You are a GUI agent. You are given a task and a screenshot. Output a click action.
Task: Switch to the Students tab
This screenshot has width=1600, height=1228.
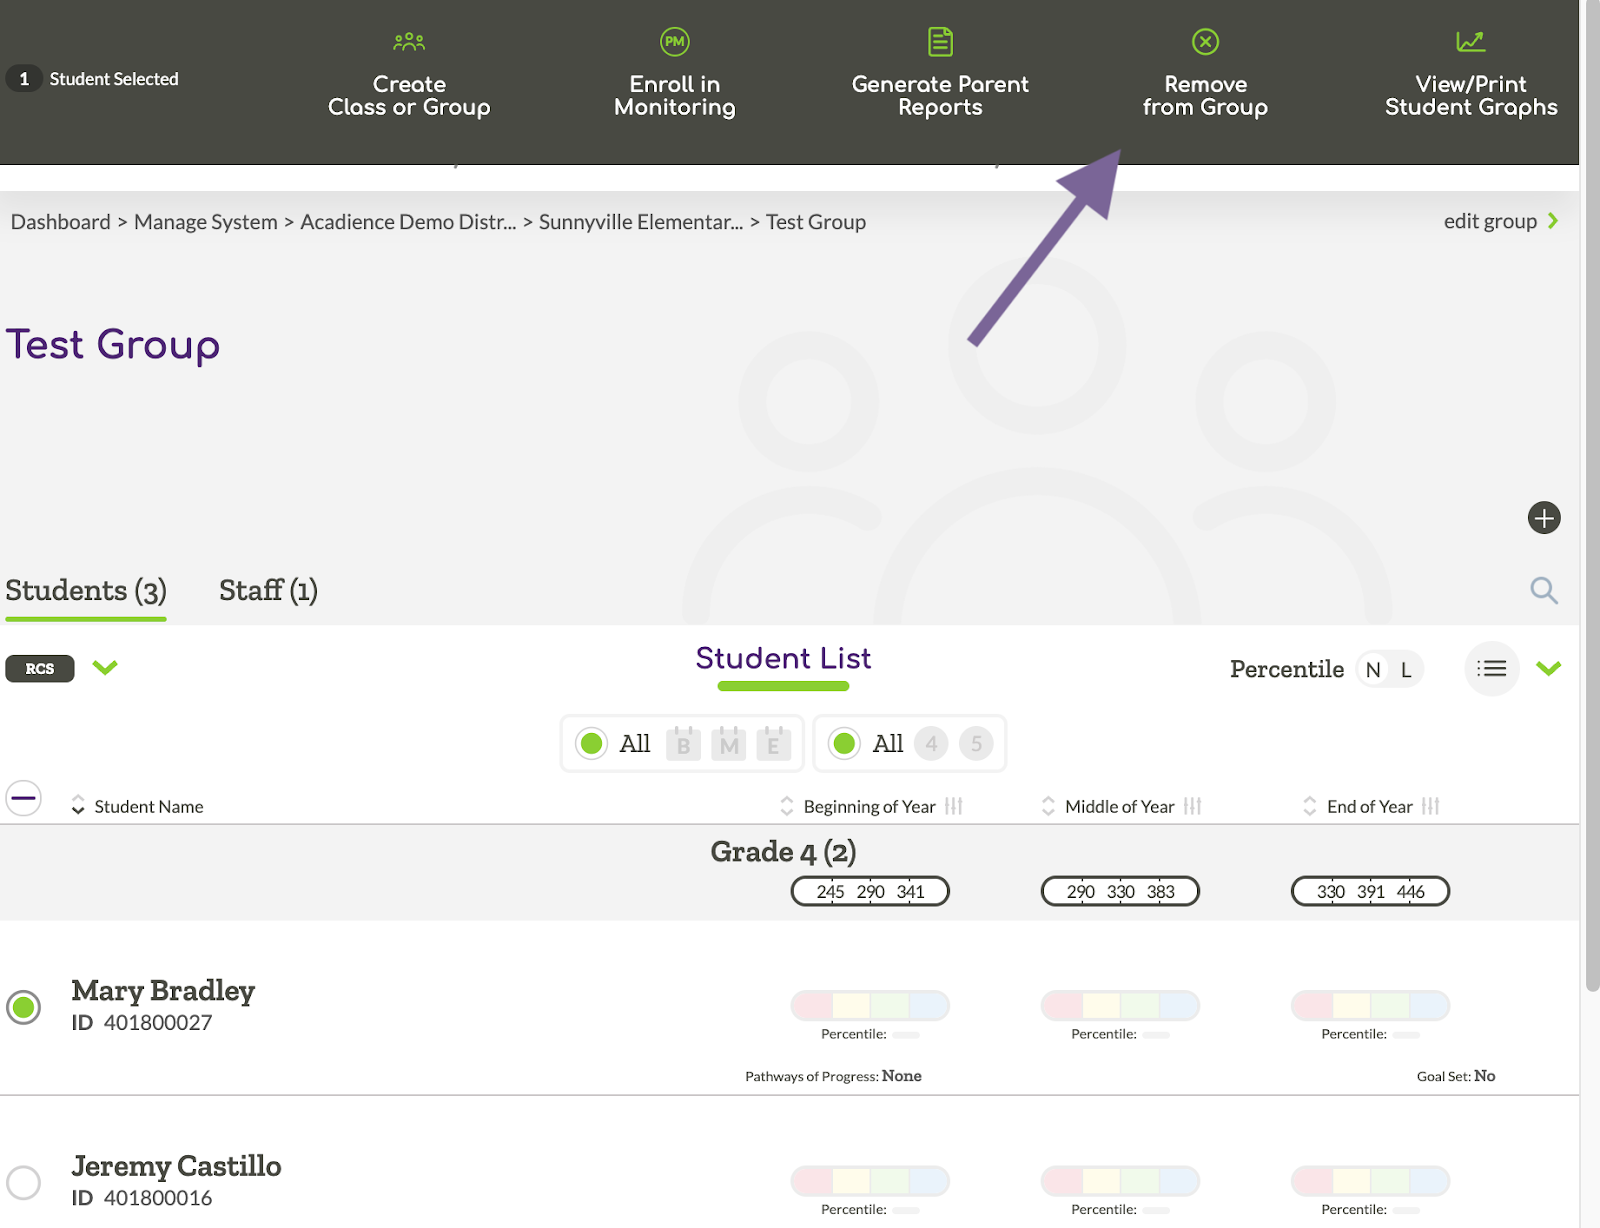(x=85, y=590)
